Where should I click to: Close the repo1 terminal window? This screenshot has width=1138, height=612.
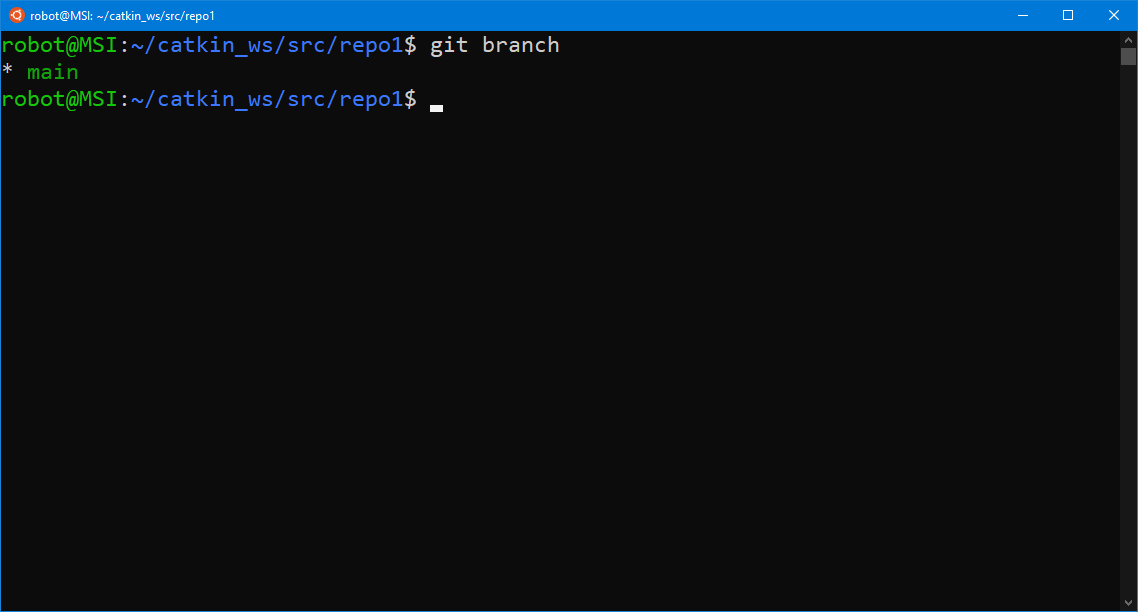pos(1114,15)
